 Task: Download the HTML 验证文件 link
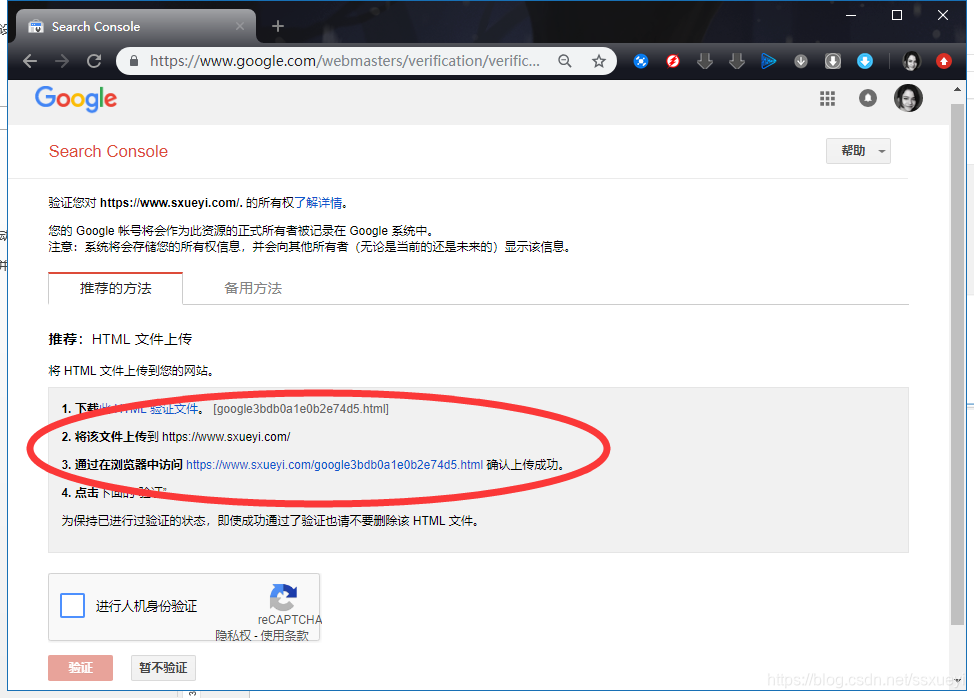click(149, 409)
